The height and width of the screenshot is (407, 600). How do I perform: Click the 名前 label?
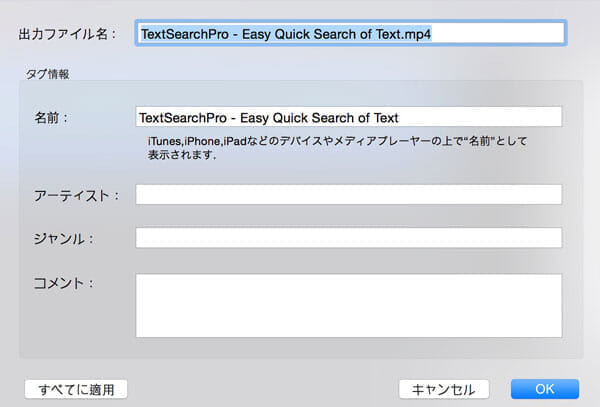pos(51,118)
